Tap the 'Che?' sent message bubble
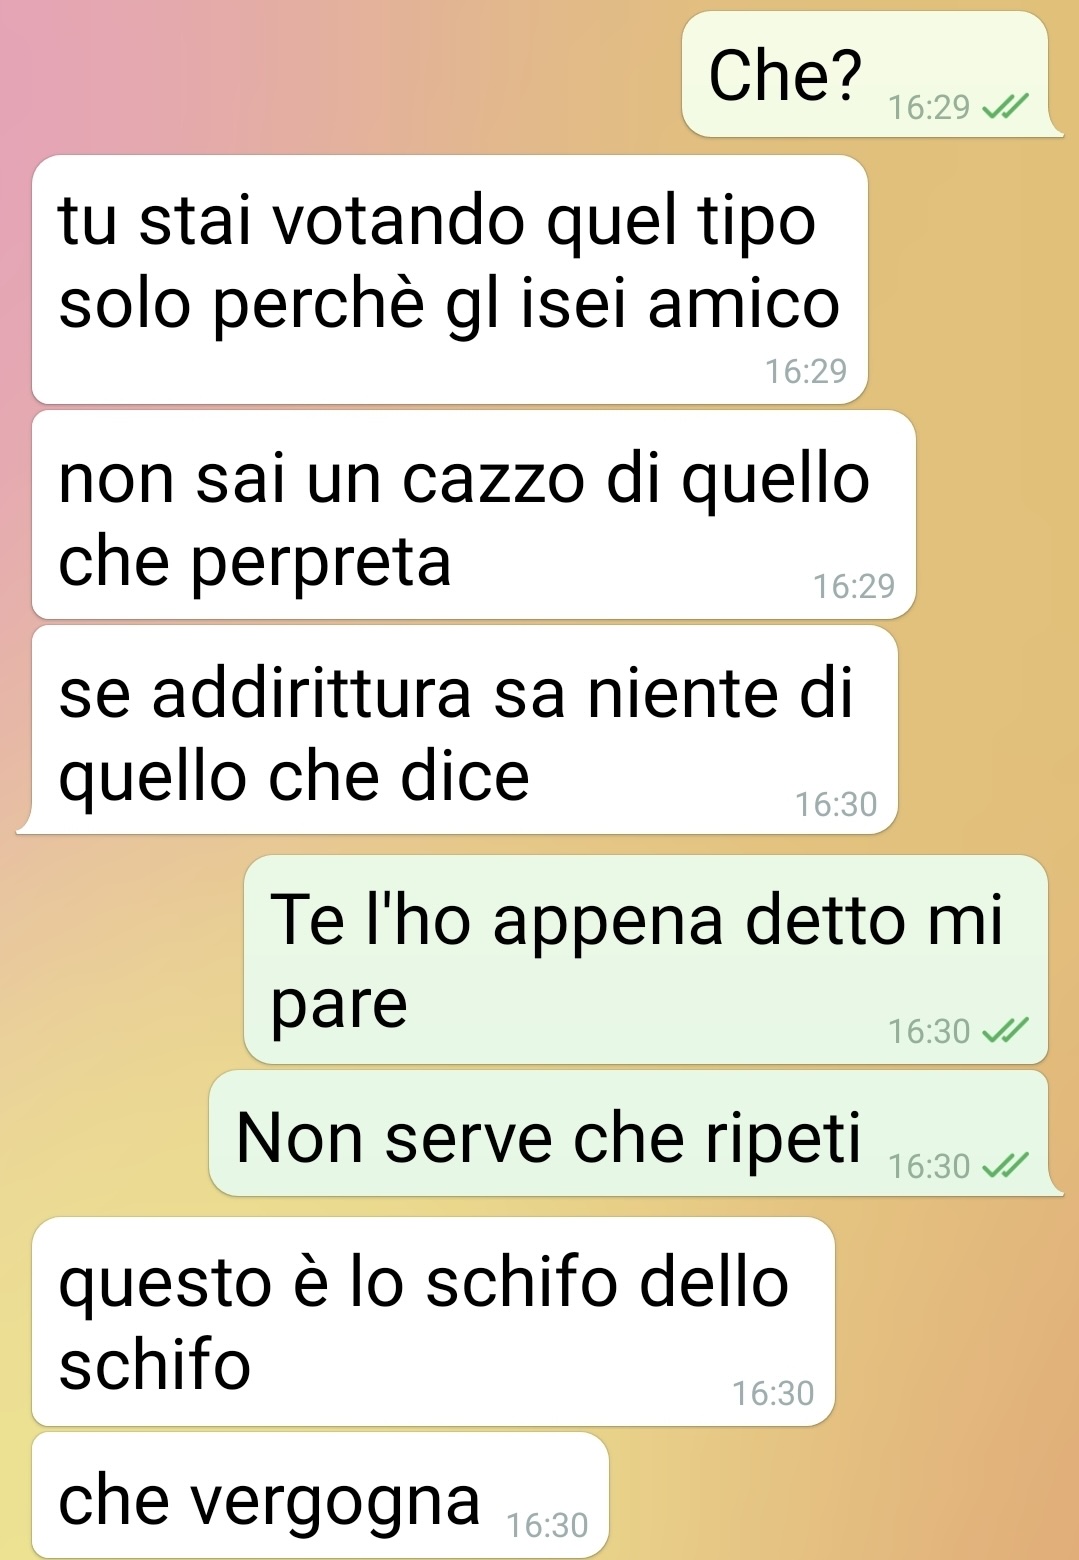This screenshot has width=1079, height=1560. [865, 75]
